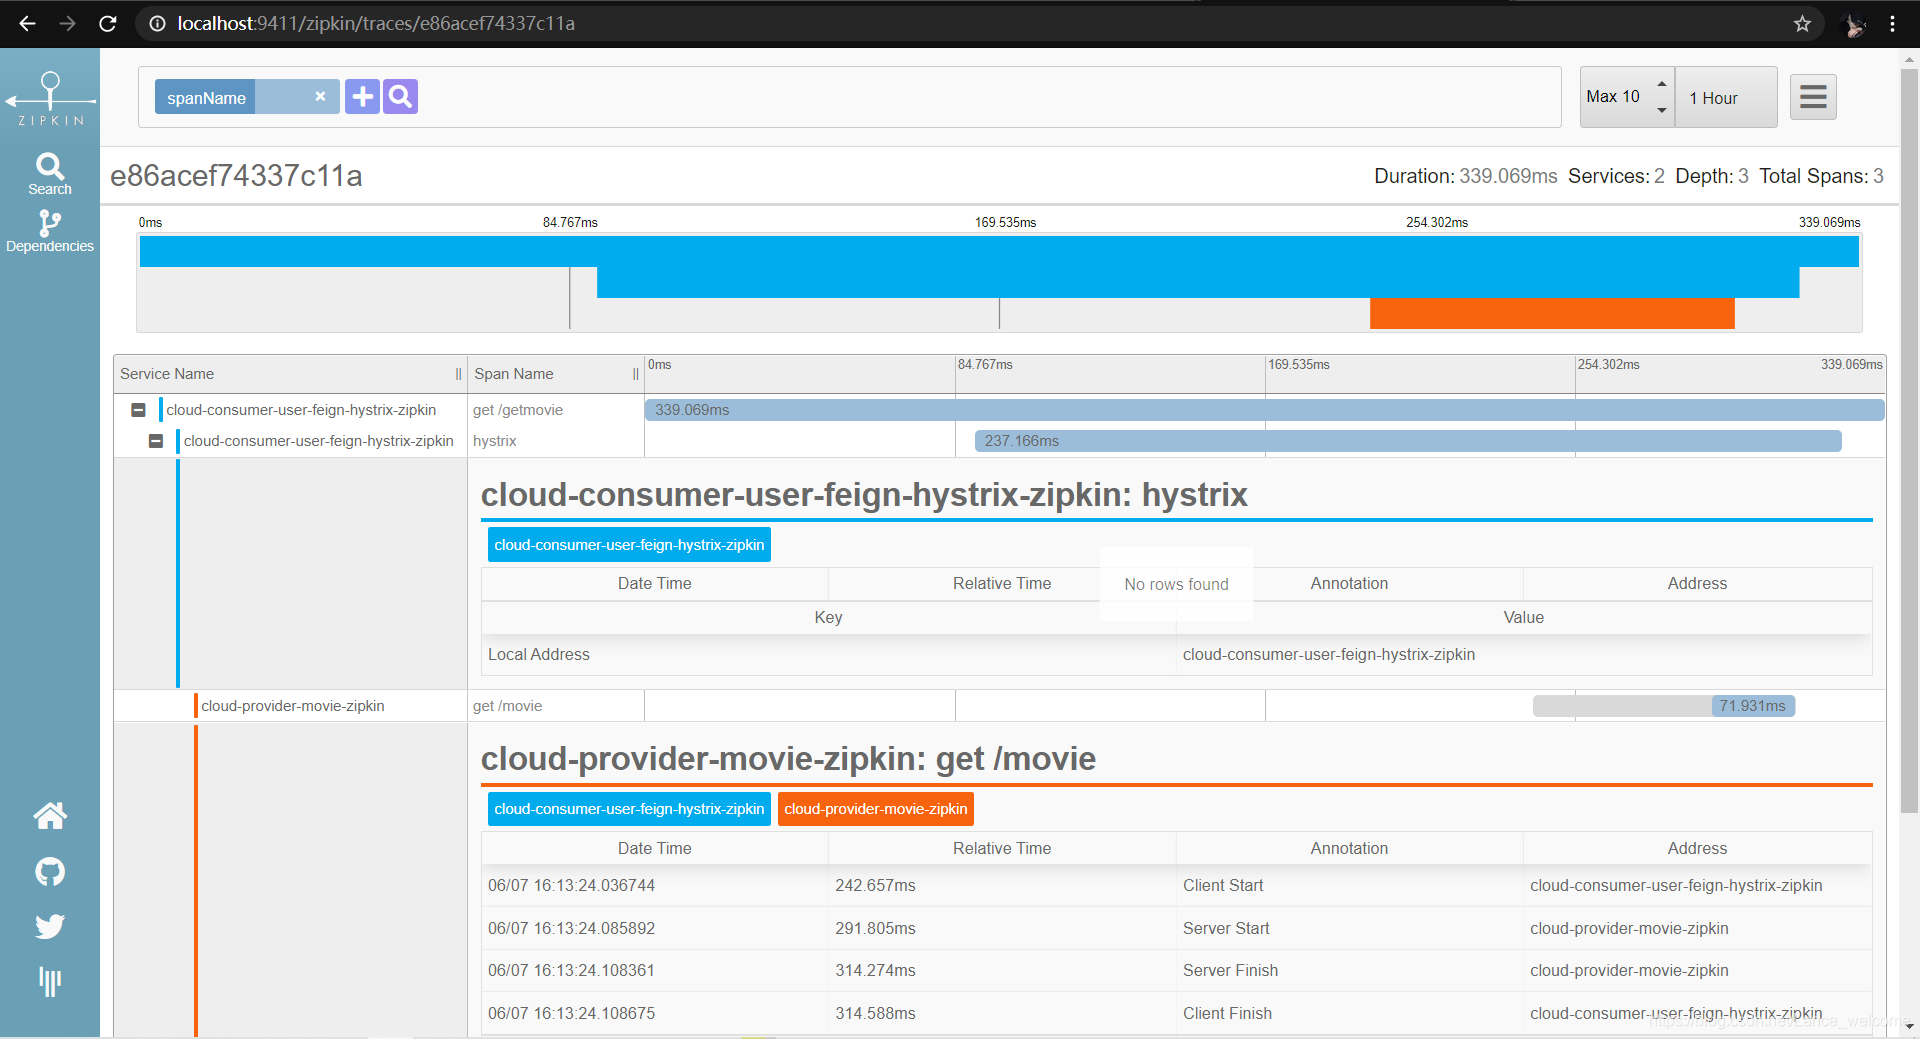Viewport: 1920px width, 1039px height.
Task: Click the get /getmovie span name
Action: 518,410
